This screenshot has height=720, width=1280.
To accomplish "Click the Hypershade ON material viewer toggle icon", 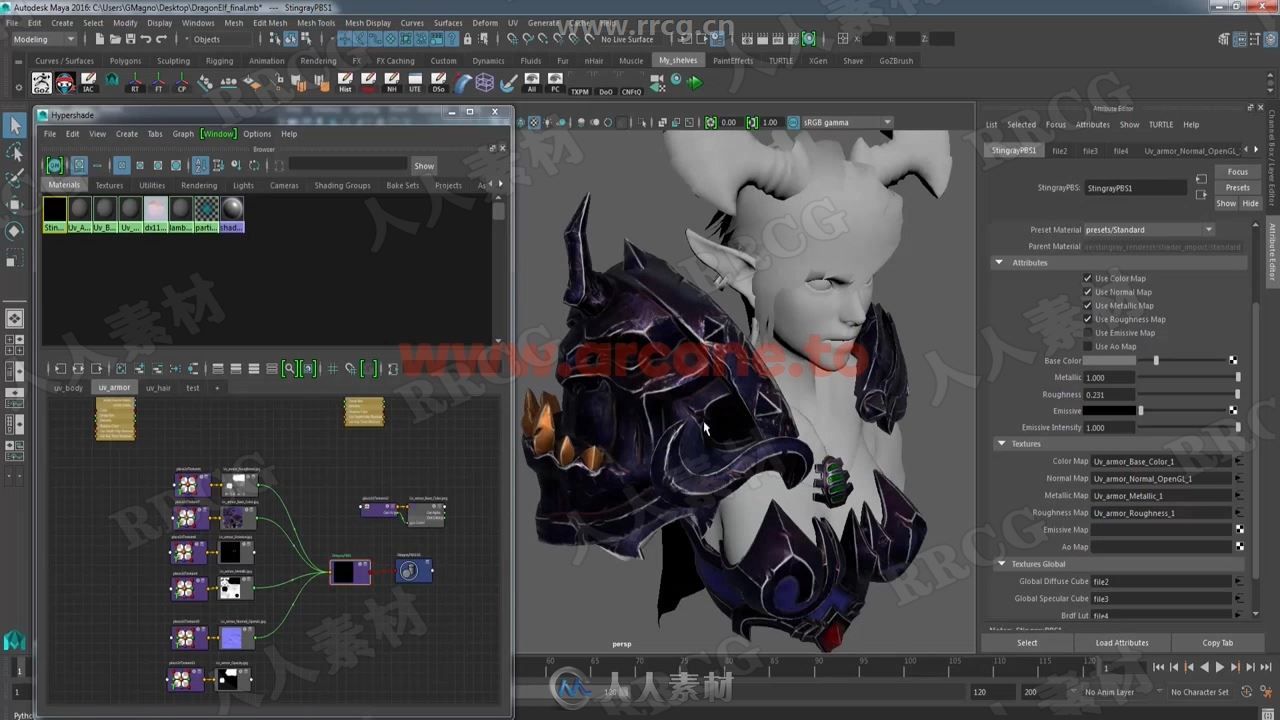I will [x=55, y=165].
